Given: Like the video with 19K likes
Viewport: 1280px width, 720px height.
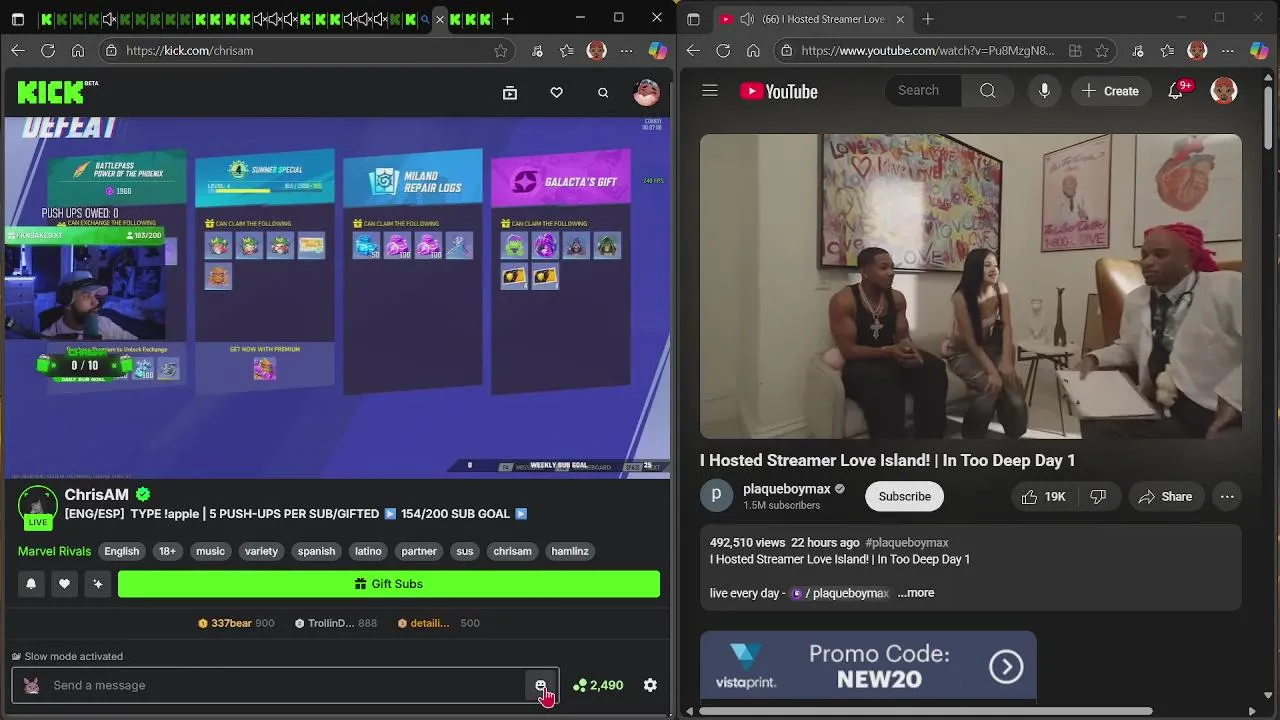Looking at the screenshot, I should (x=1043, y=496).
